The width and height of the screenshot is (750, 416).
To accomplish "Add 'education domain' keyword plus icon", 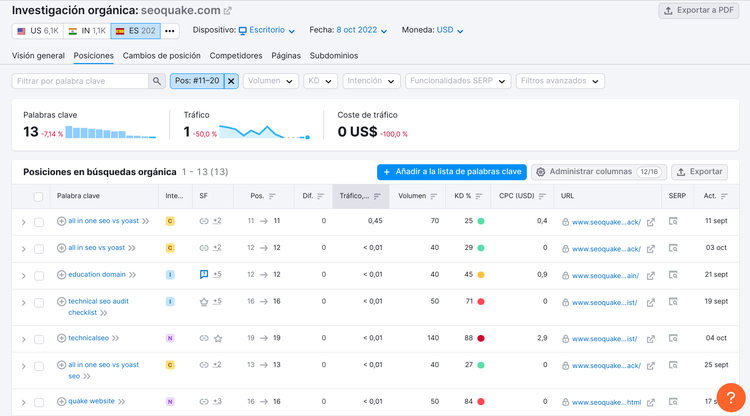I will click(x=61, y=274).
